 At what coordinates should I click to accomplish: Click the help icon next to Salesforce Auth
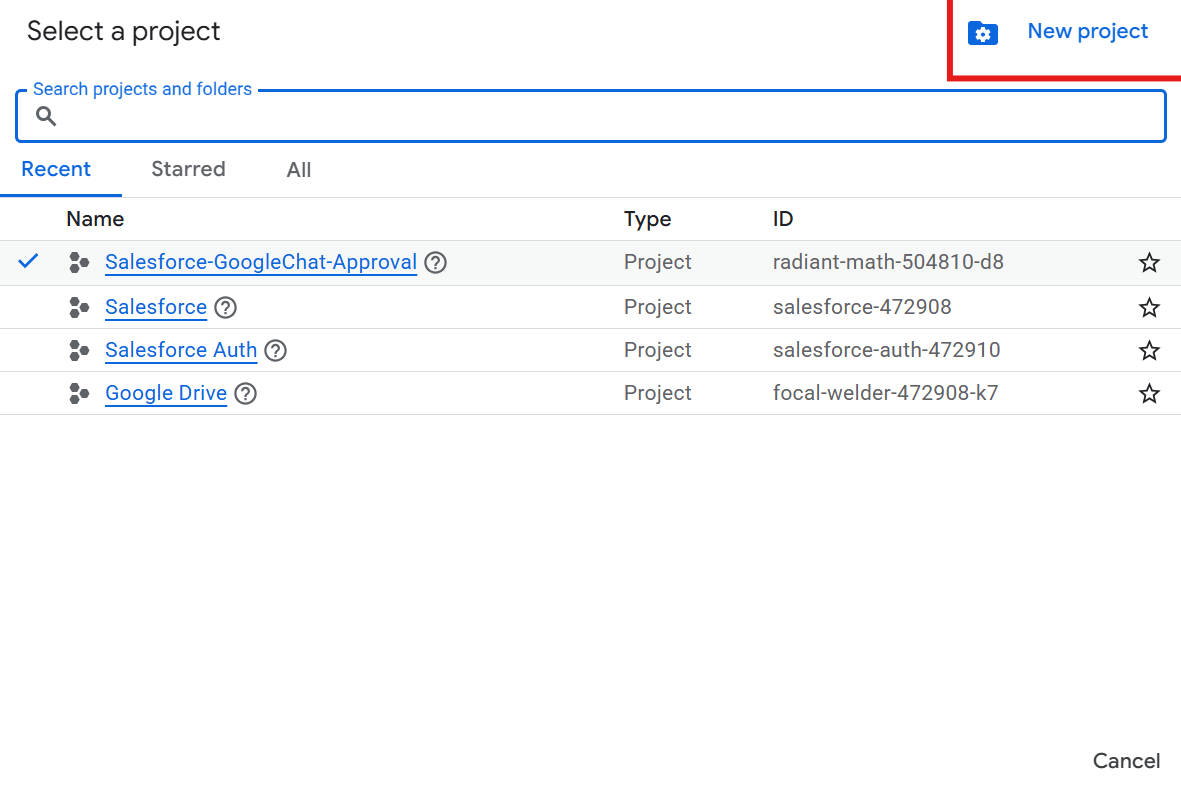[276, 350]
